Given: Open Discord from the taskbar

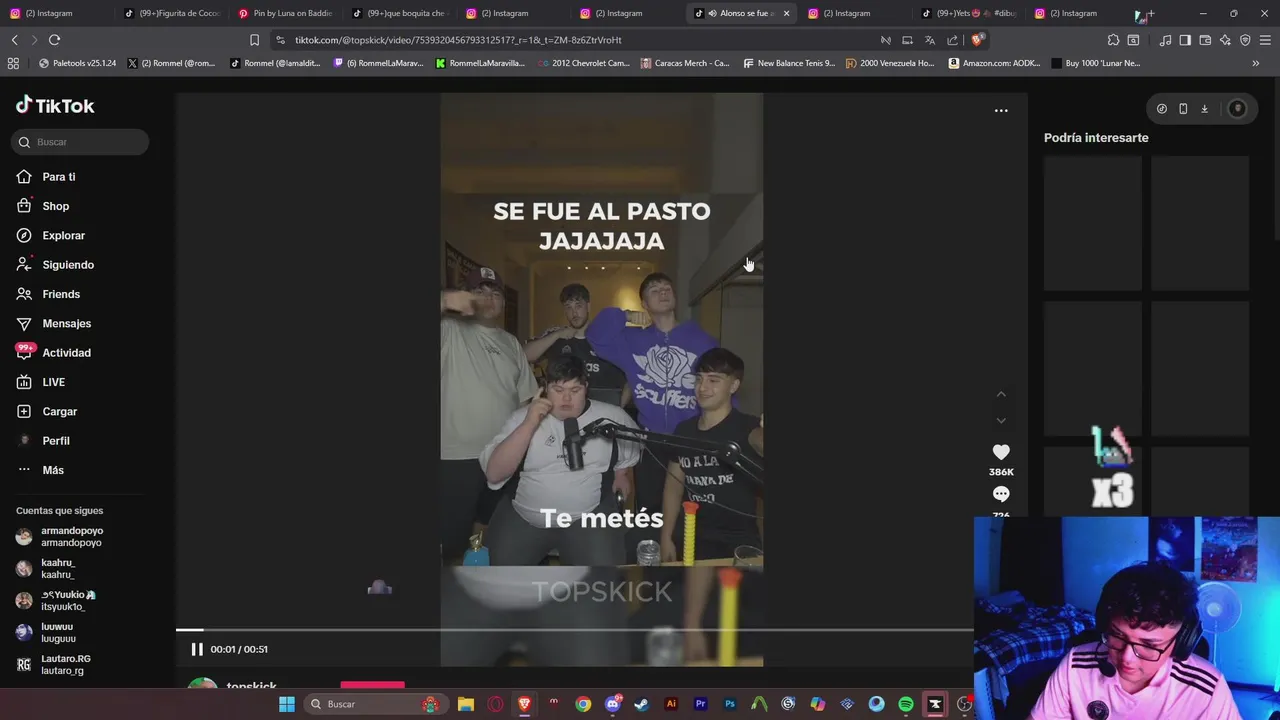Looking at the screenshot, I should [613, 704].
